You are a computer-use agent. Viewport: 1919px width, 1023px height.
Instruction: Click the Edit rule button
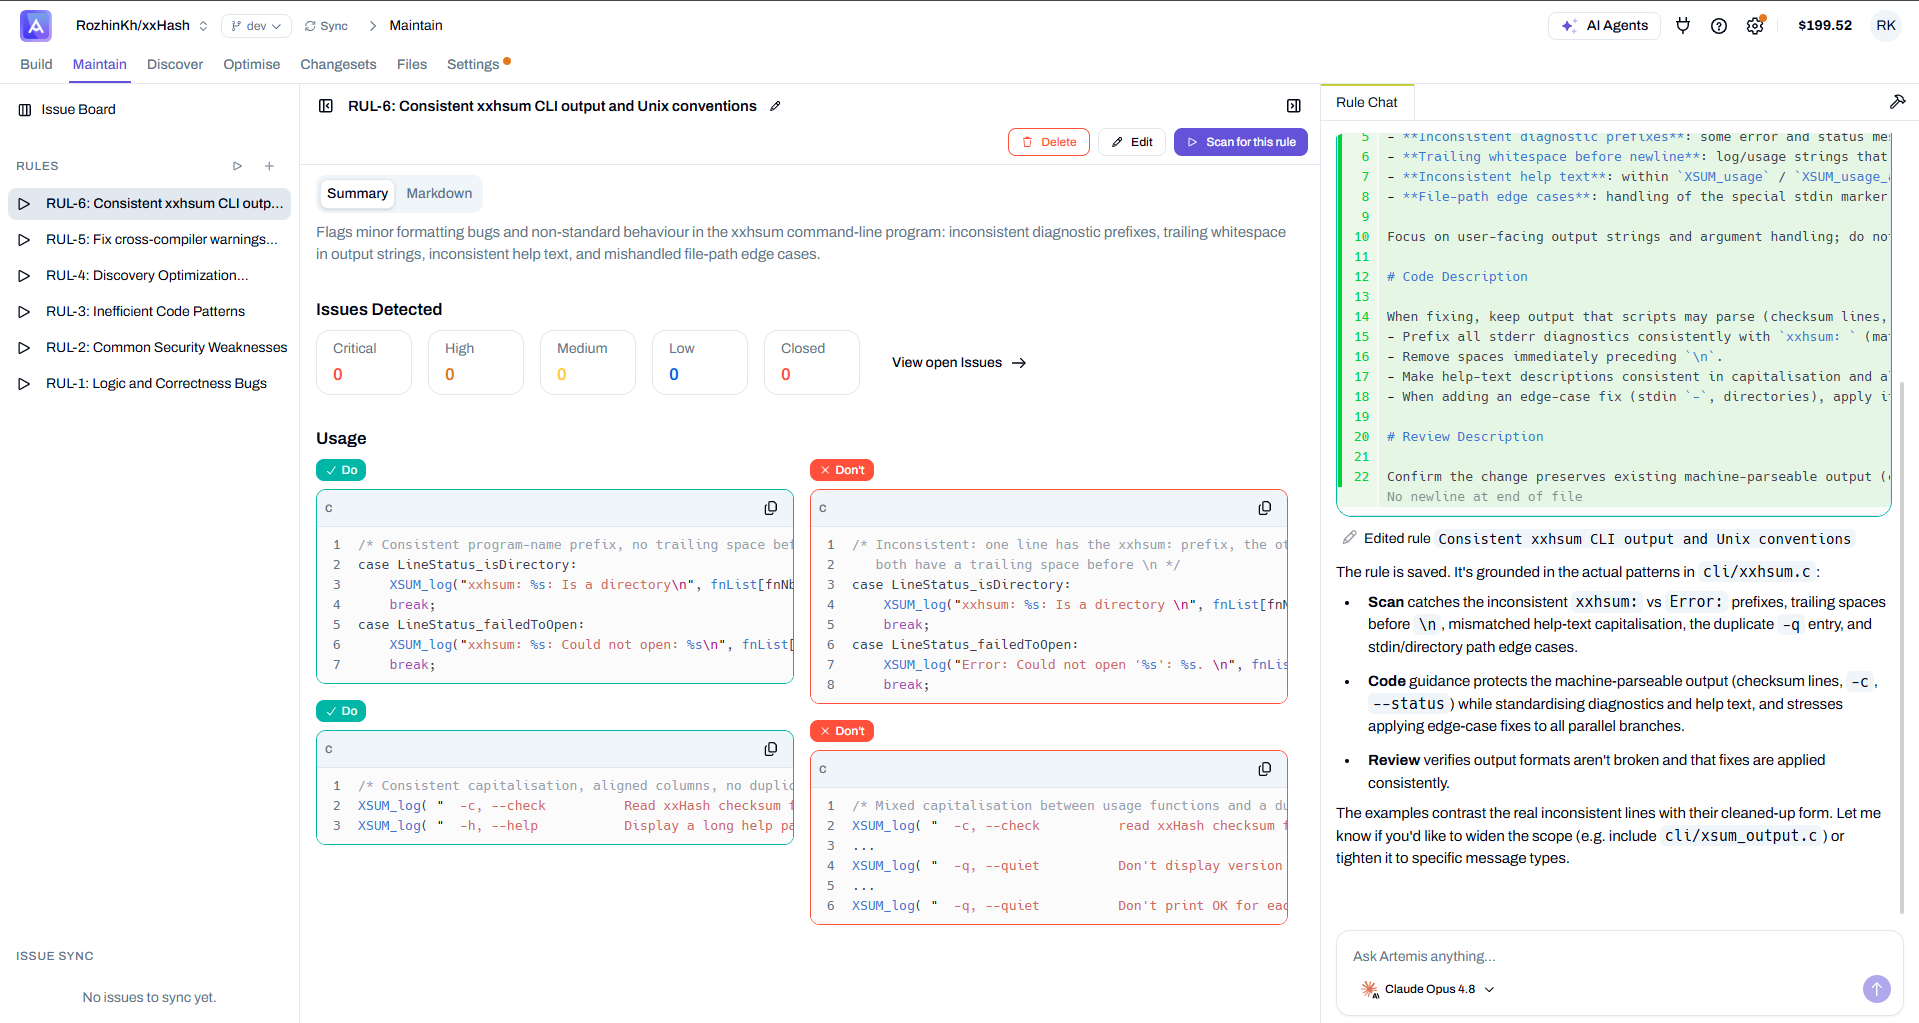click(1132, 142)
